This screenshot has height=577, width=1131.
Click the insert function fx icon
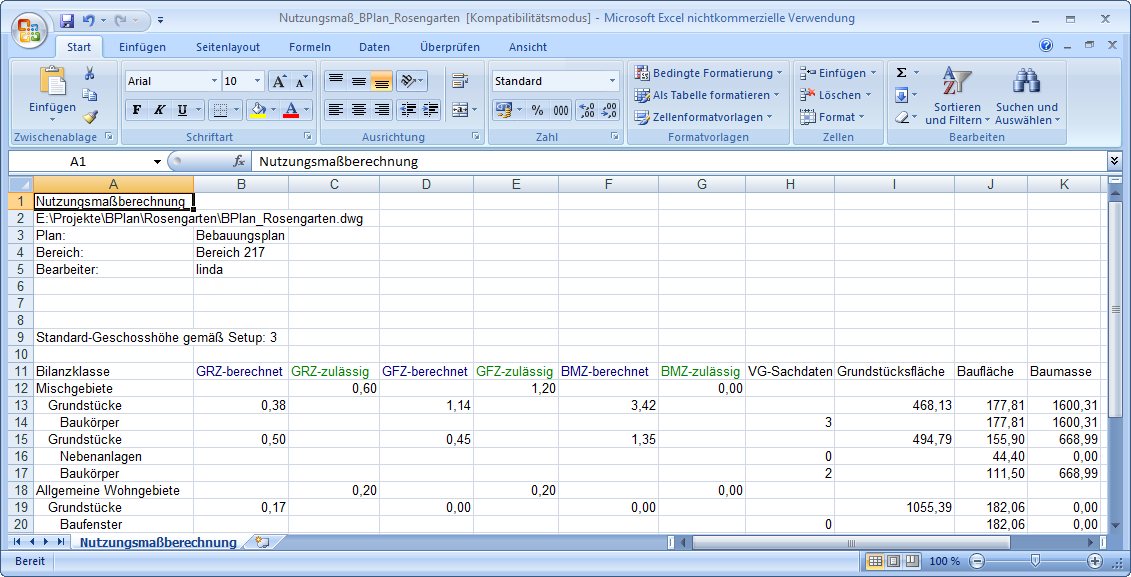(239, 161)
